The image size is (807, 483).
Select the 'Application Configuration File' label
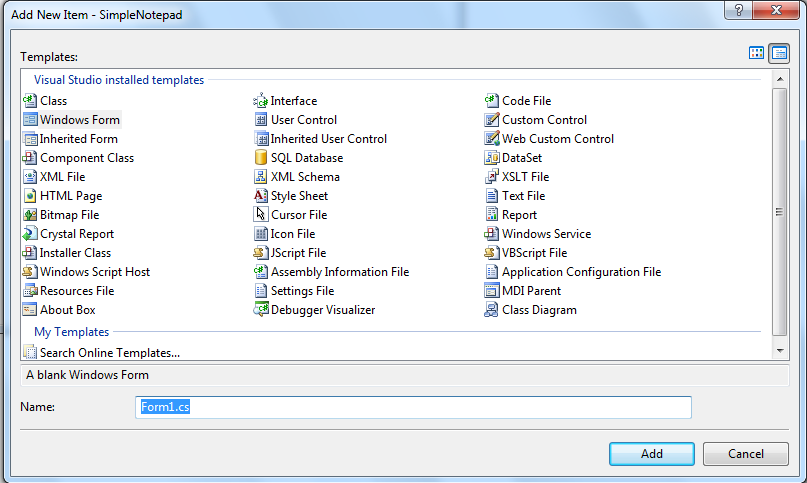(x=581, y=272)
